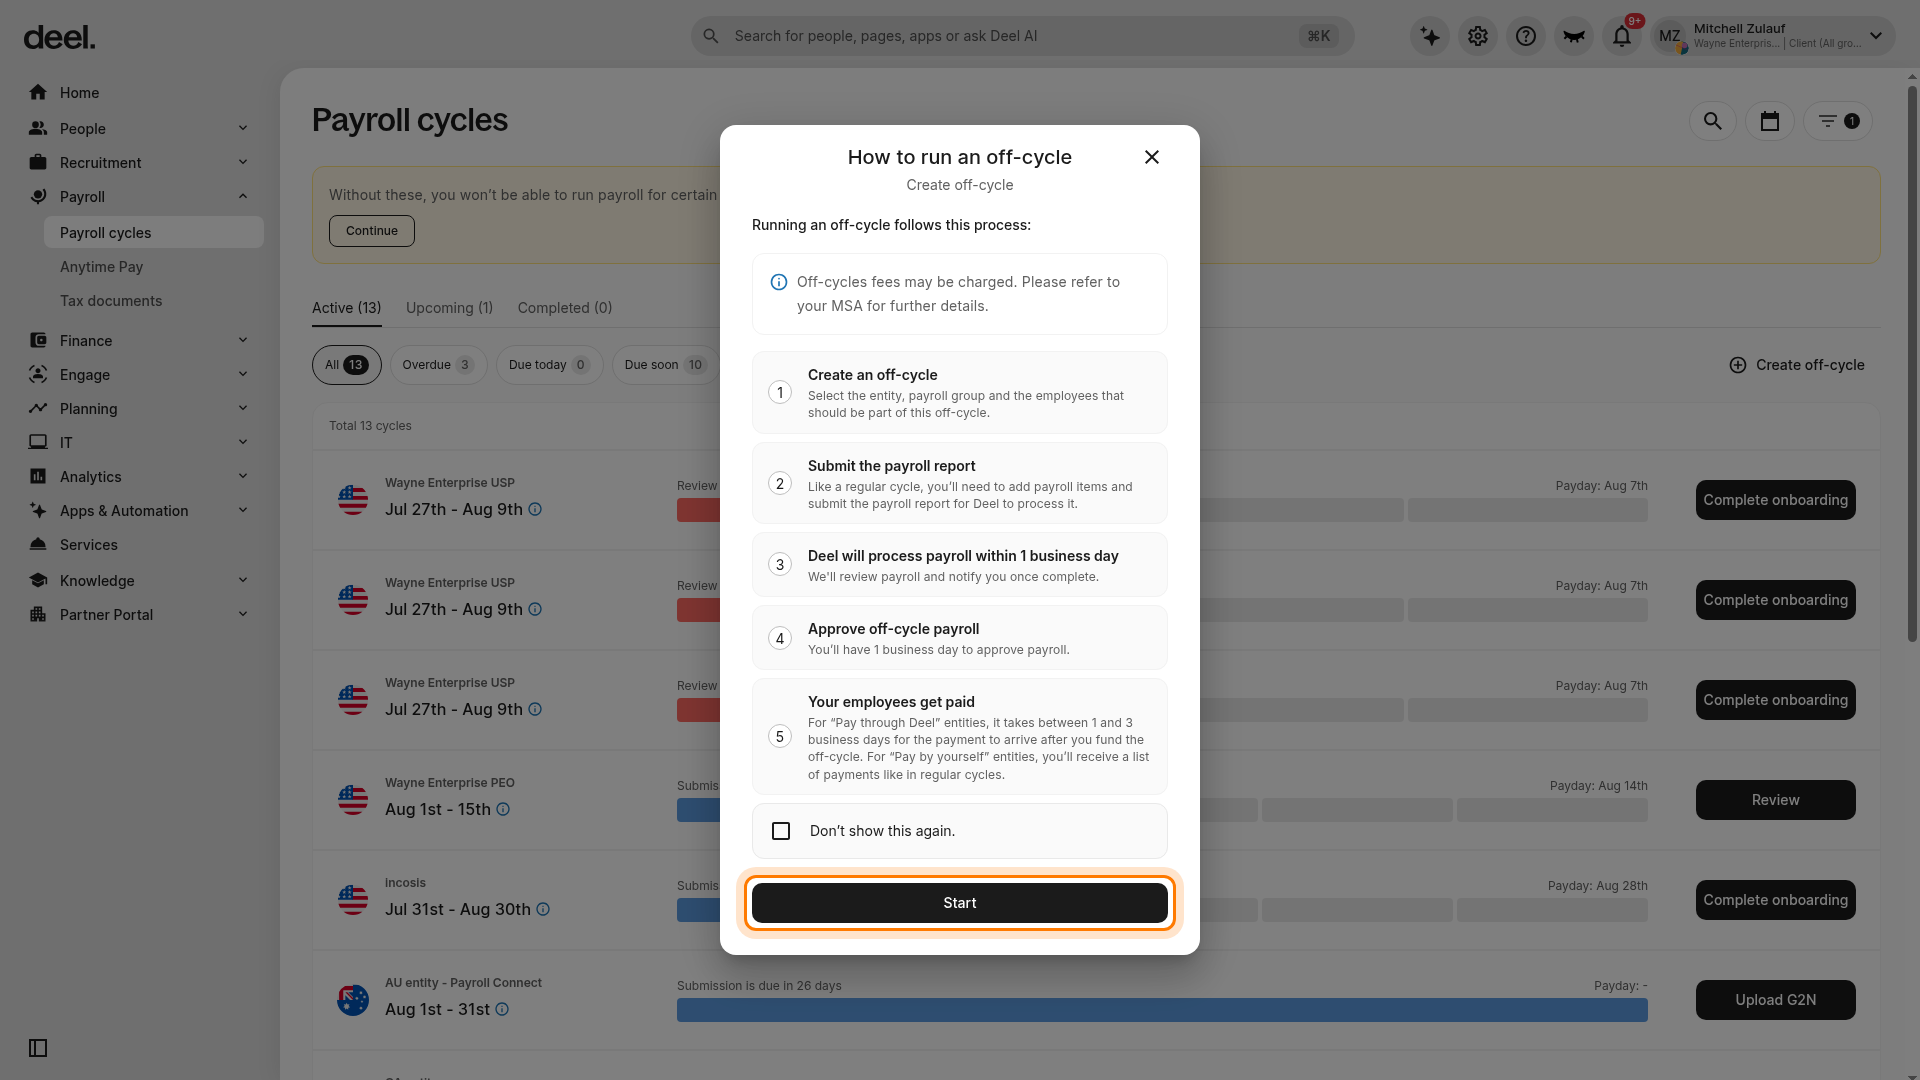1920x1080 pixels.
Task: Switch to Completed (0) tab
Action: pyautogui.click(x=565, y=308)
